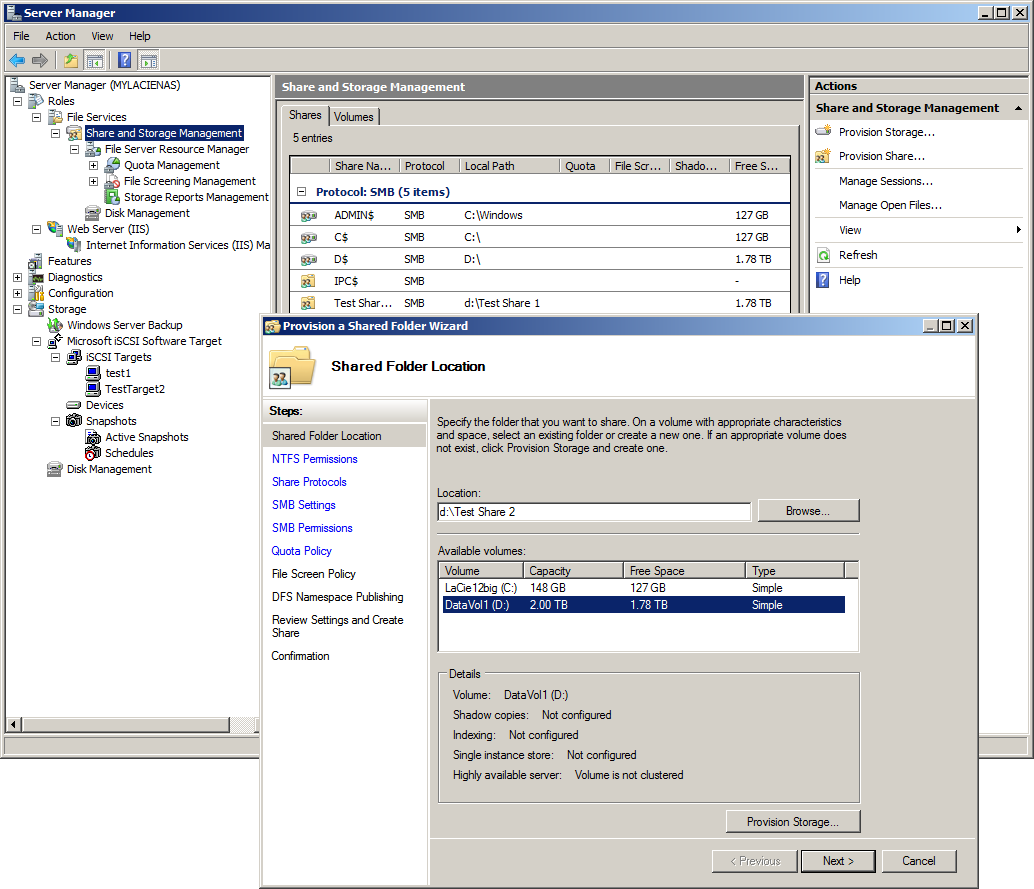Expand the File Screening Management node
Viewport: 1034px width, 889px height.
[94, 181]
